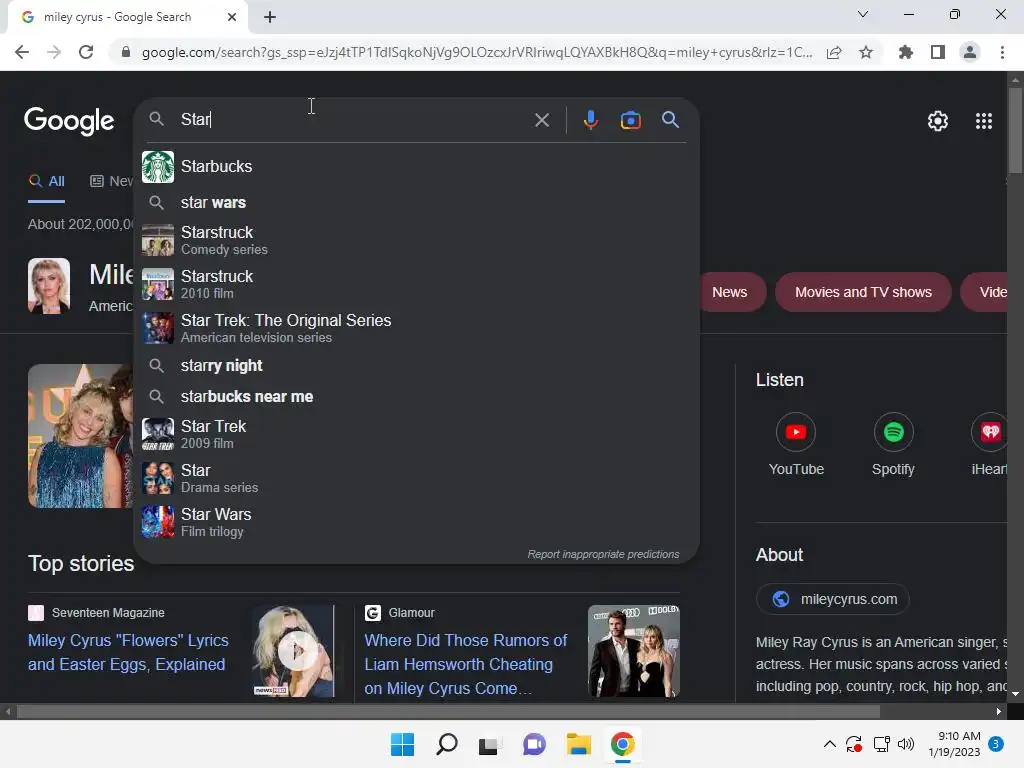Pick Starstruck 2010 film suggestion

[x=416, y=284]
